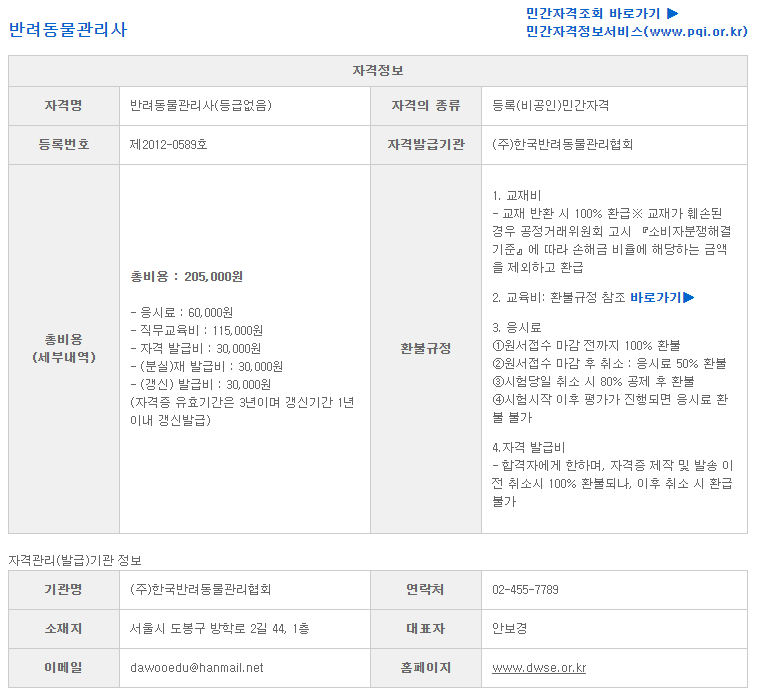Click the arrow icon beside 민간자격조회 바로가기
This screenshot has height=698, width=758.
click(673, 13)
